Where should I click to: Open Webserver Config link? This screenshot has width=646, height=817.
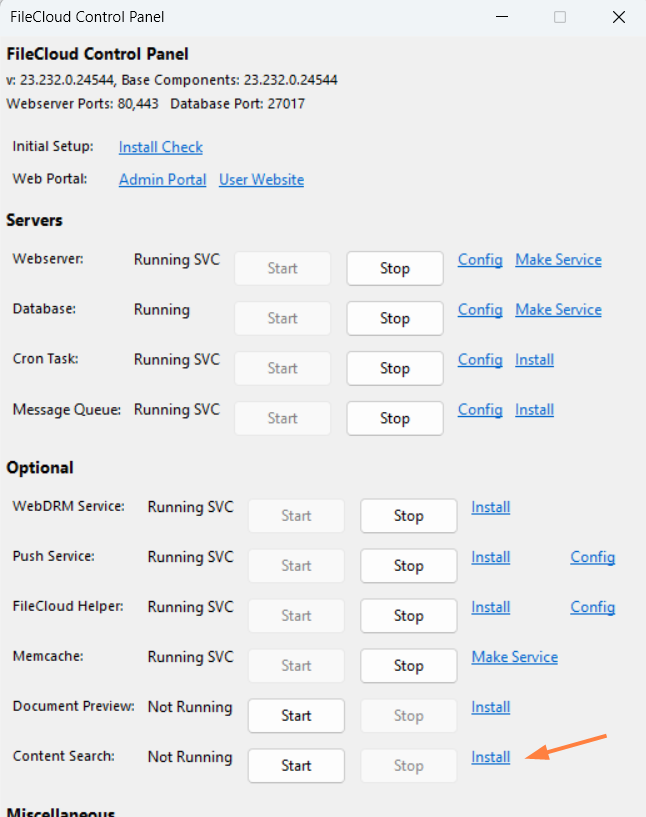[x=480, y=260]
